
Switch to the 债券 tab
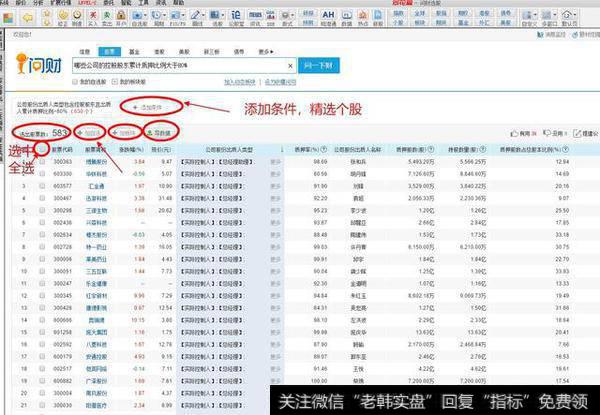pyautogui.click(x=239, y=52)
